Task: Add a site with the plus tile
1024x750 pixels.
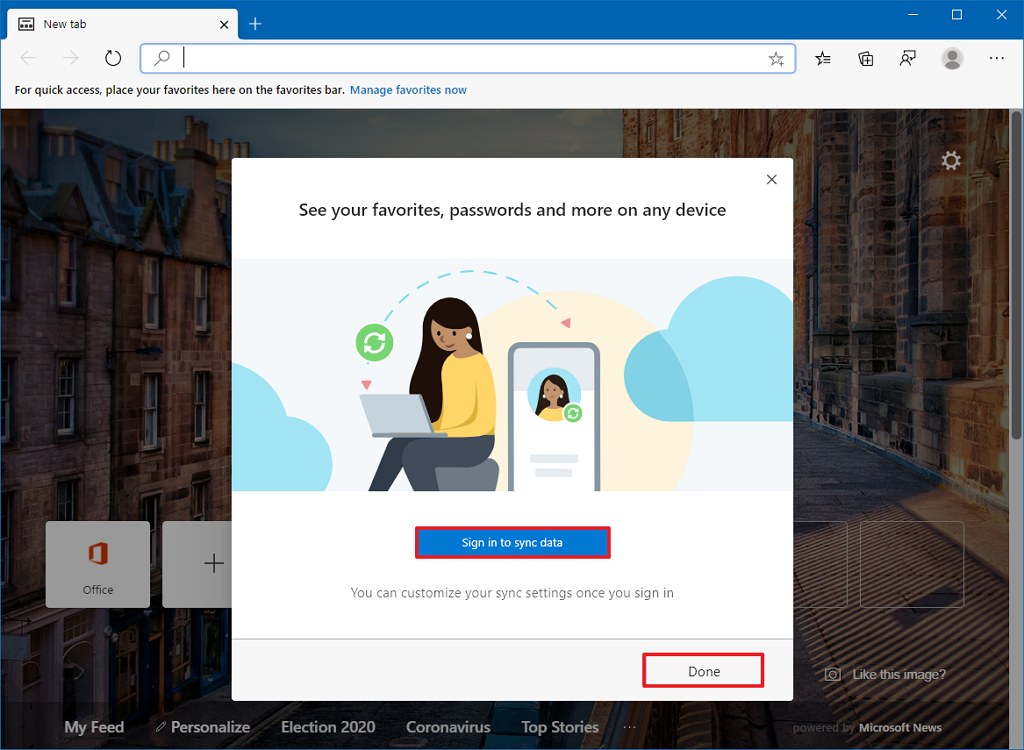Action: pyautogui.click(x=197, y=564)
